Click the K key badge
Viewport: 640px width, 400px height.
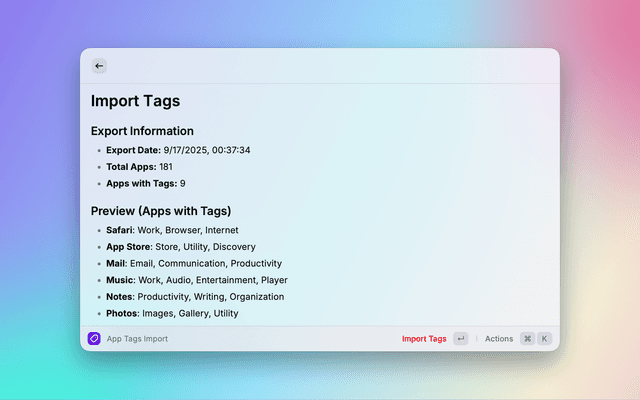(x=545, y=339)
